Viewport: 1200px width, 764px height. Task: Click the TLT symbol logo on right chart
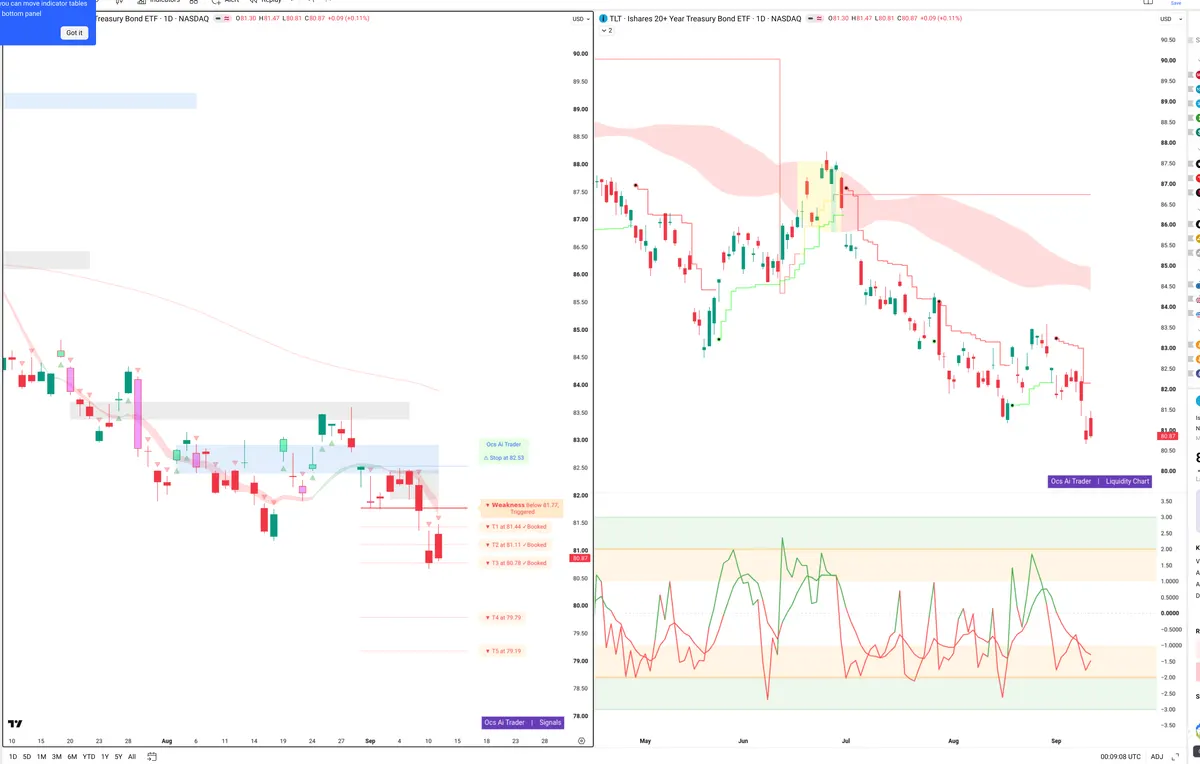click(x=602, y=18)
